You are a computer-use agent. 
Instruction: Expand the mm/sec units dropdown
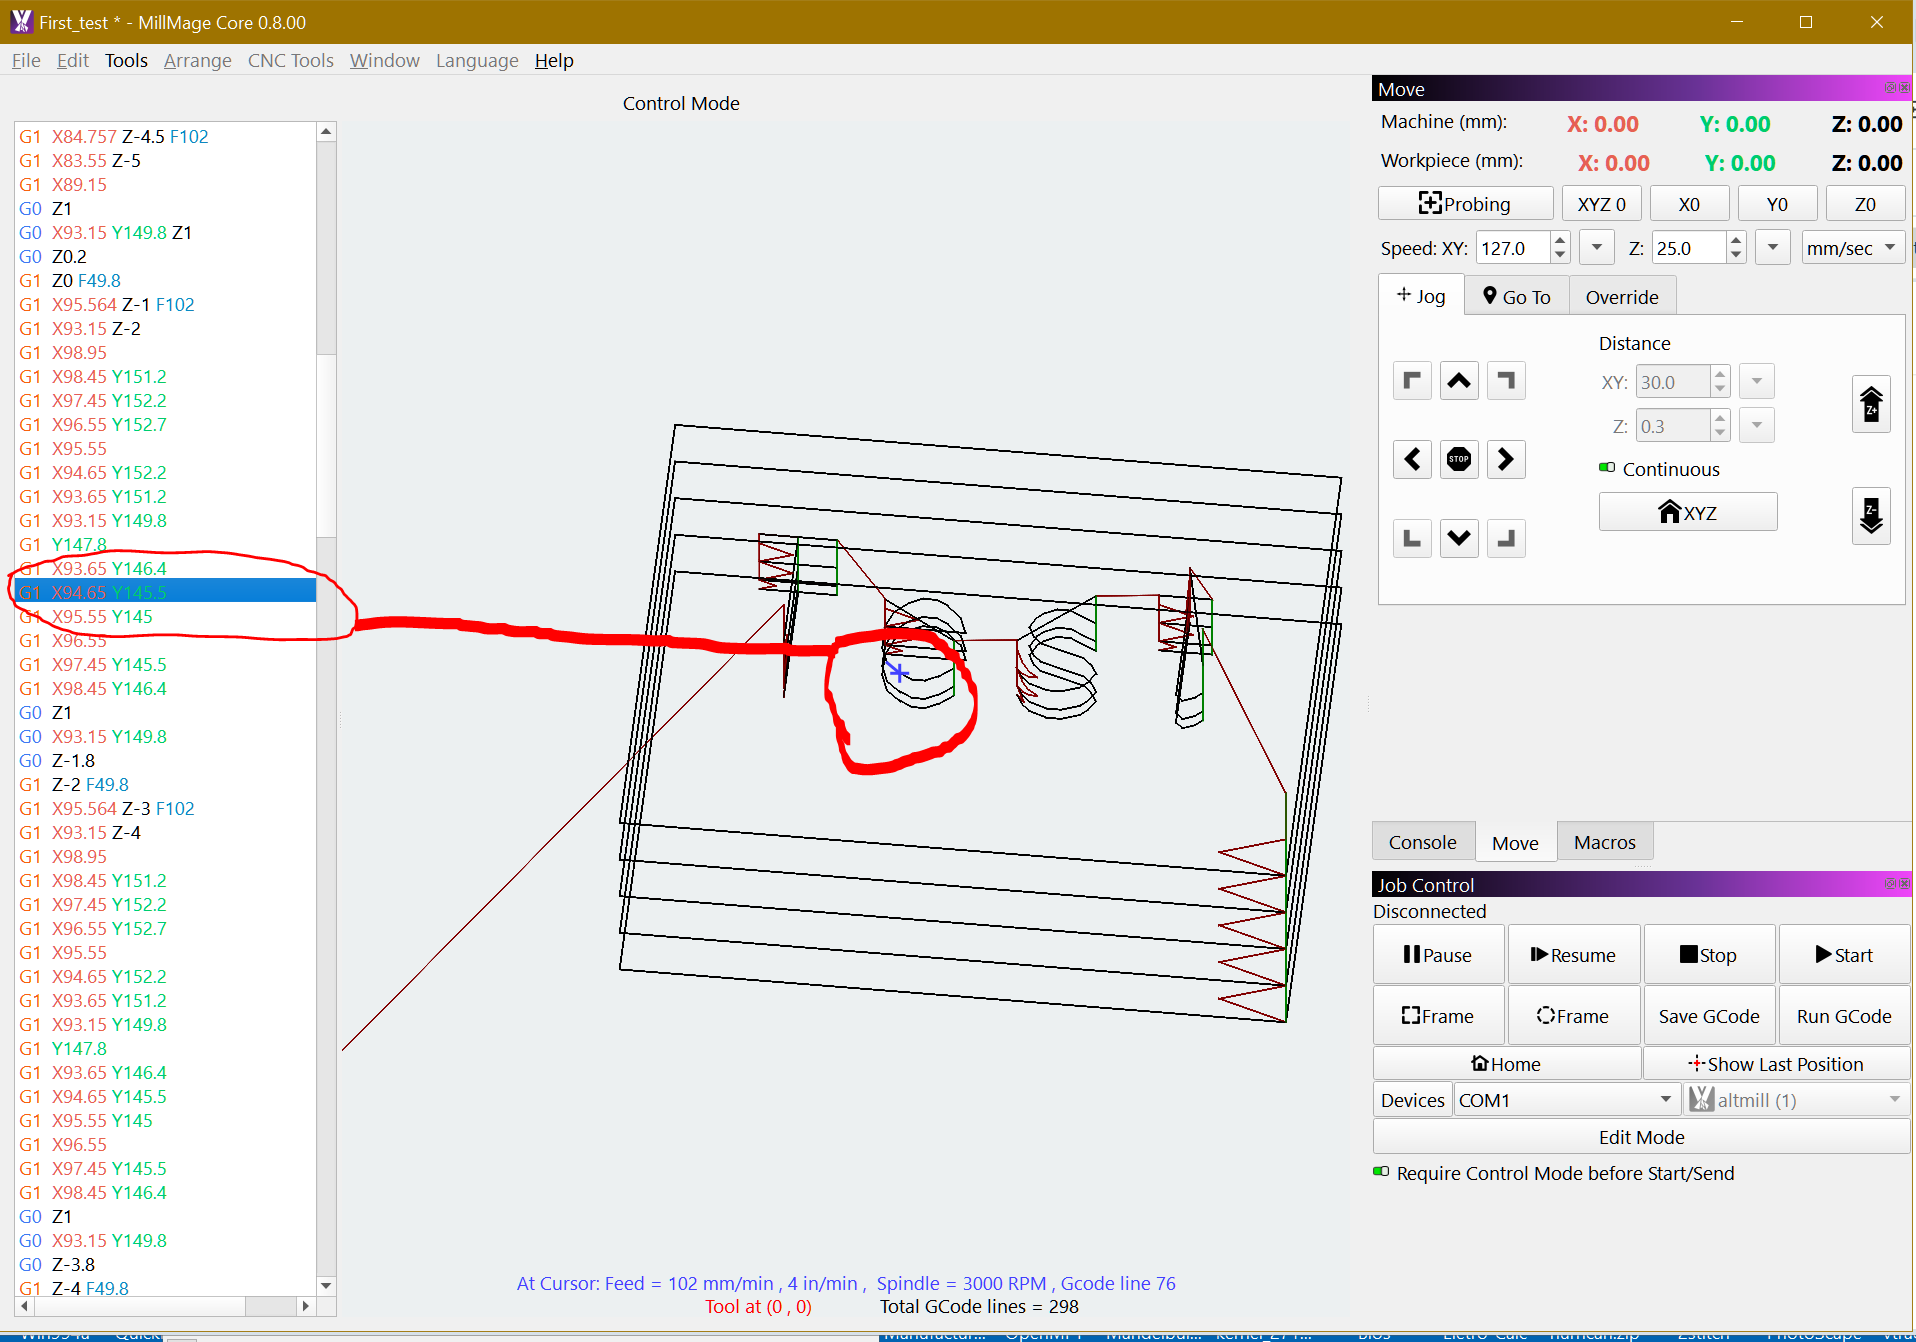(1852, 248)
